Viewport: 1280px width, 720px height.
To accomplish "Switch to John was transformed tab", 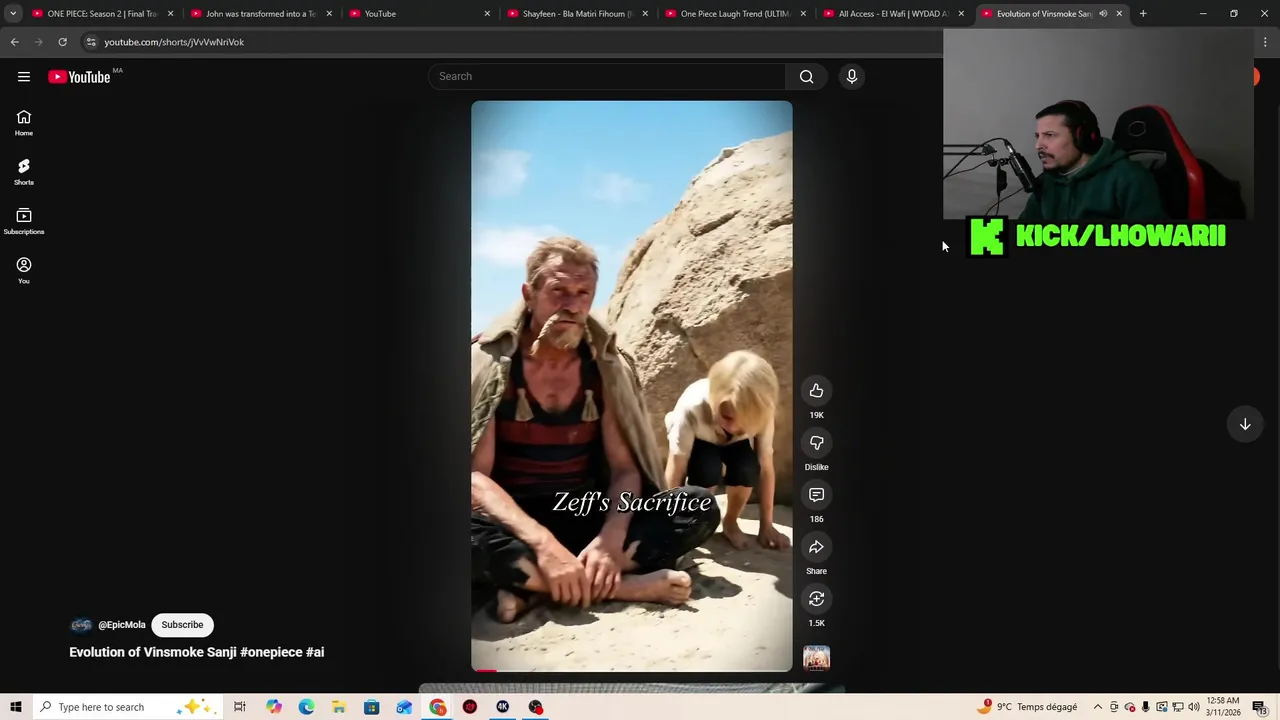I will (260, 14).
